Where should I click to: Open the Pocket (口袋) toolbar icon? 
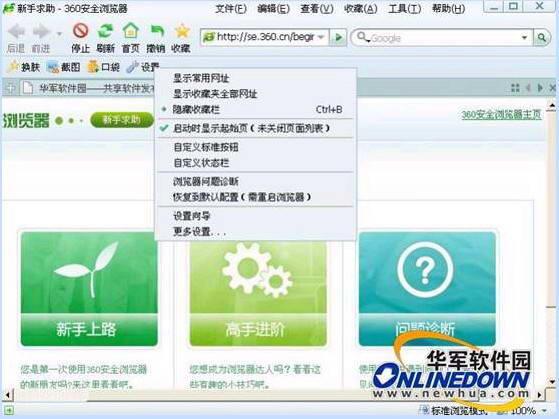[x=93, y=67]
